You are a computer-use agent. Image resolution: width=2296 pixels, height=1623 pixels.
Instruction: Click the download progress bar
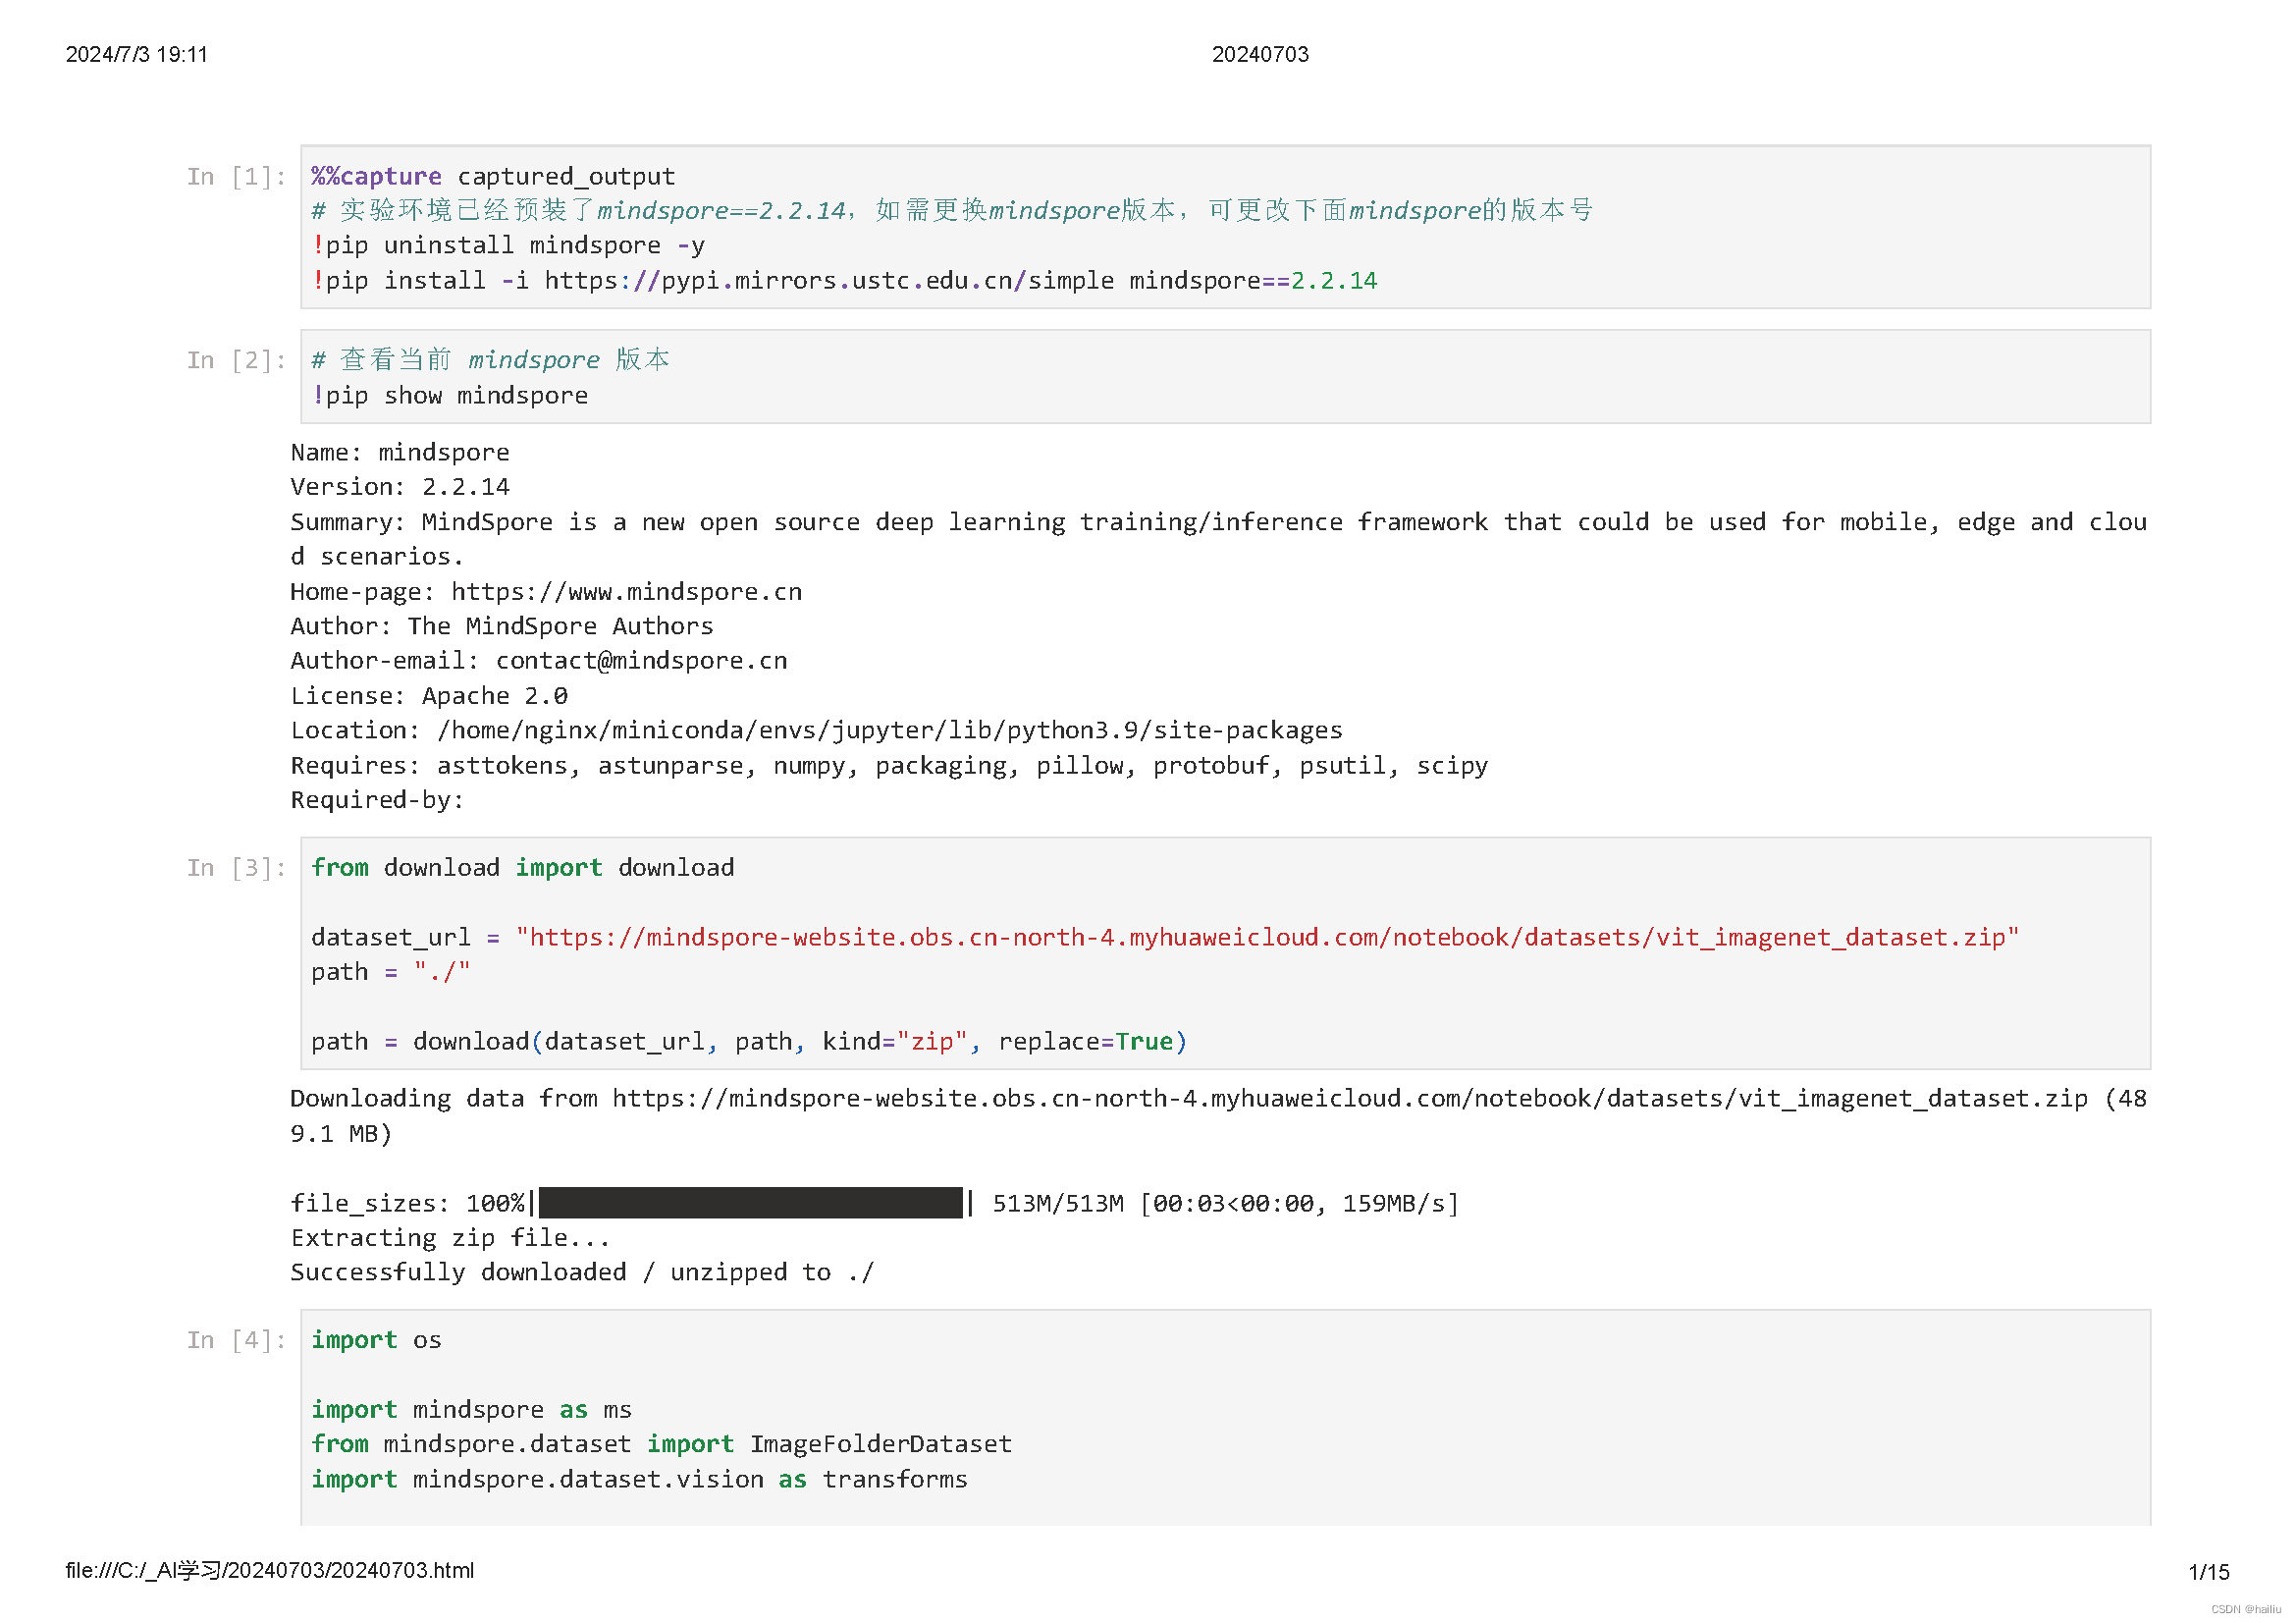point(750,1203)
